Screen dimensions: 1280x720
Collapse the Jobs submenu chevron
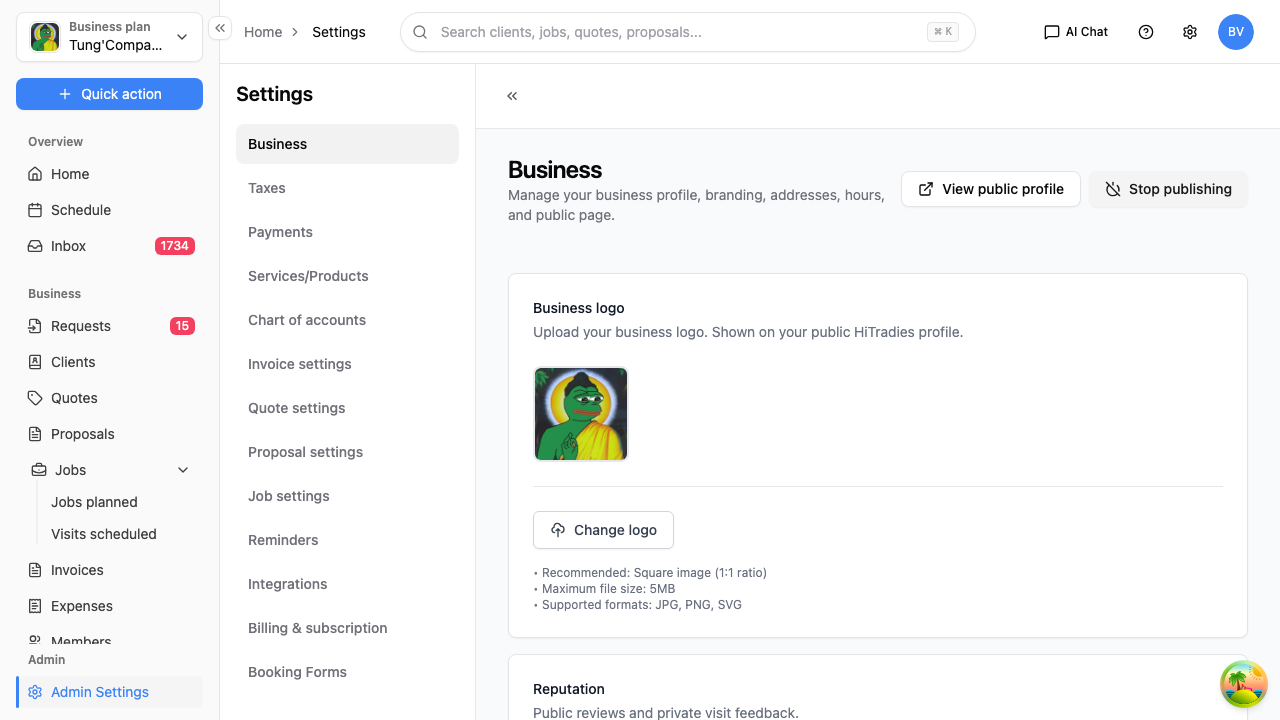[183, 470]
